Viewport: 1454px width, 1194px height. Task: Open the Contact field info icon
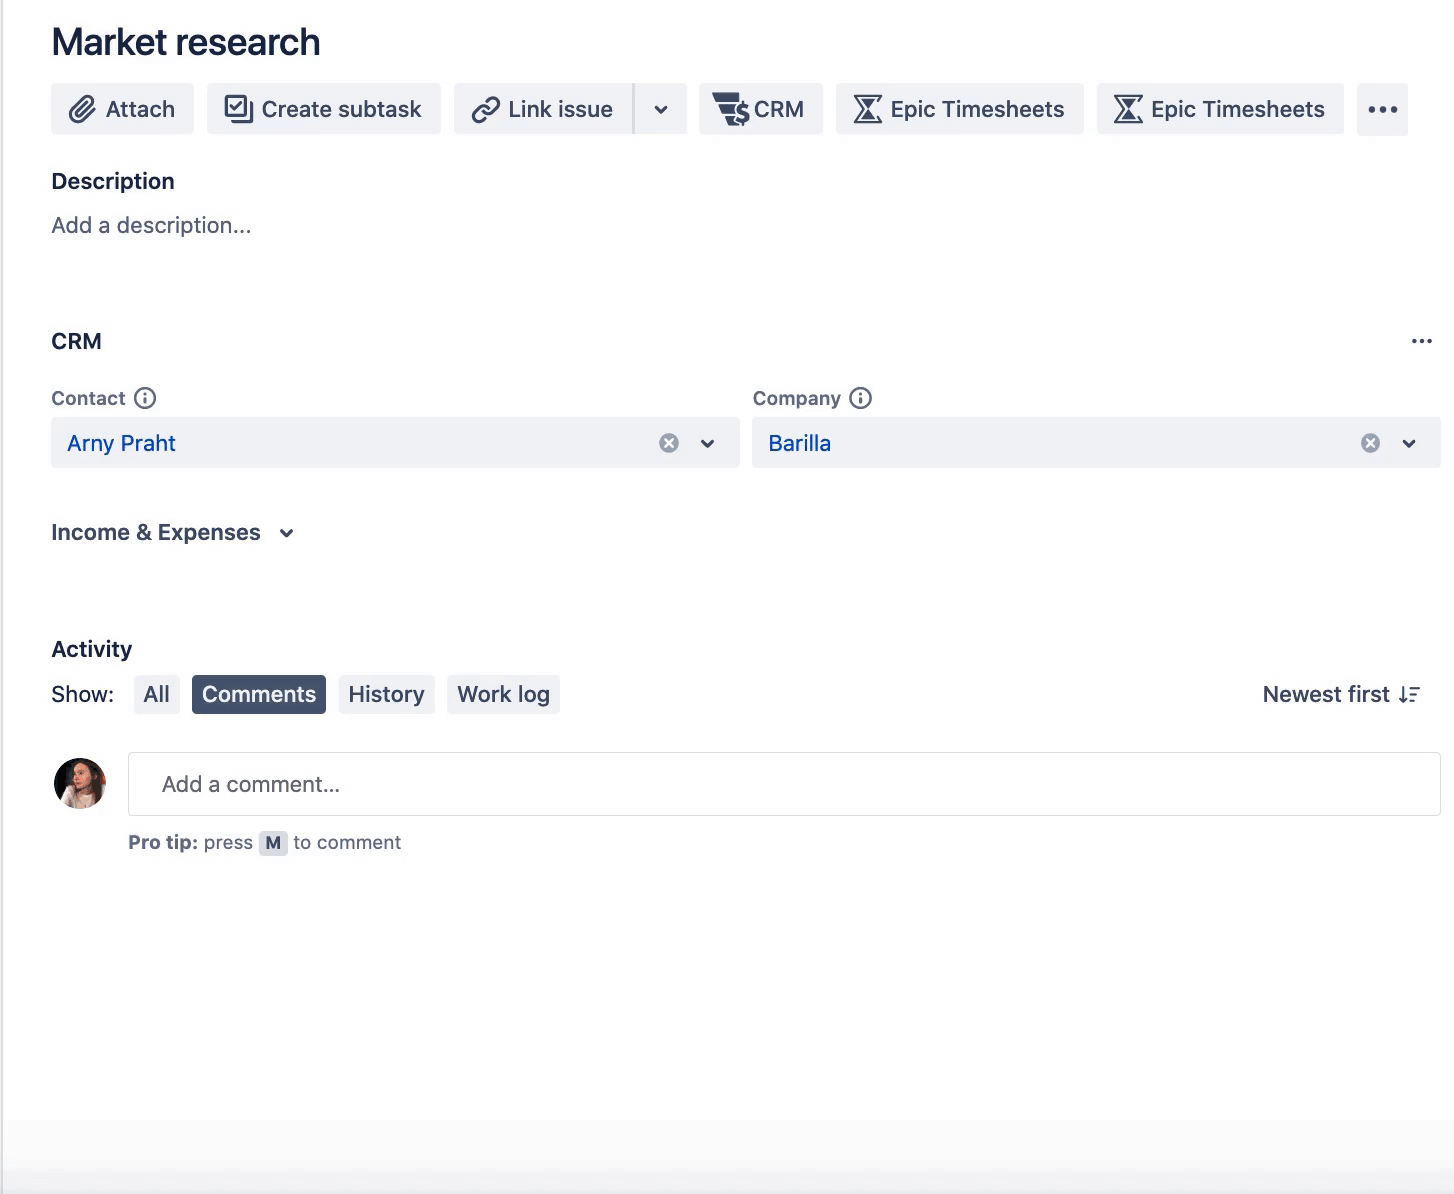point(146,398)
